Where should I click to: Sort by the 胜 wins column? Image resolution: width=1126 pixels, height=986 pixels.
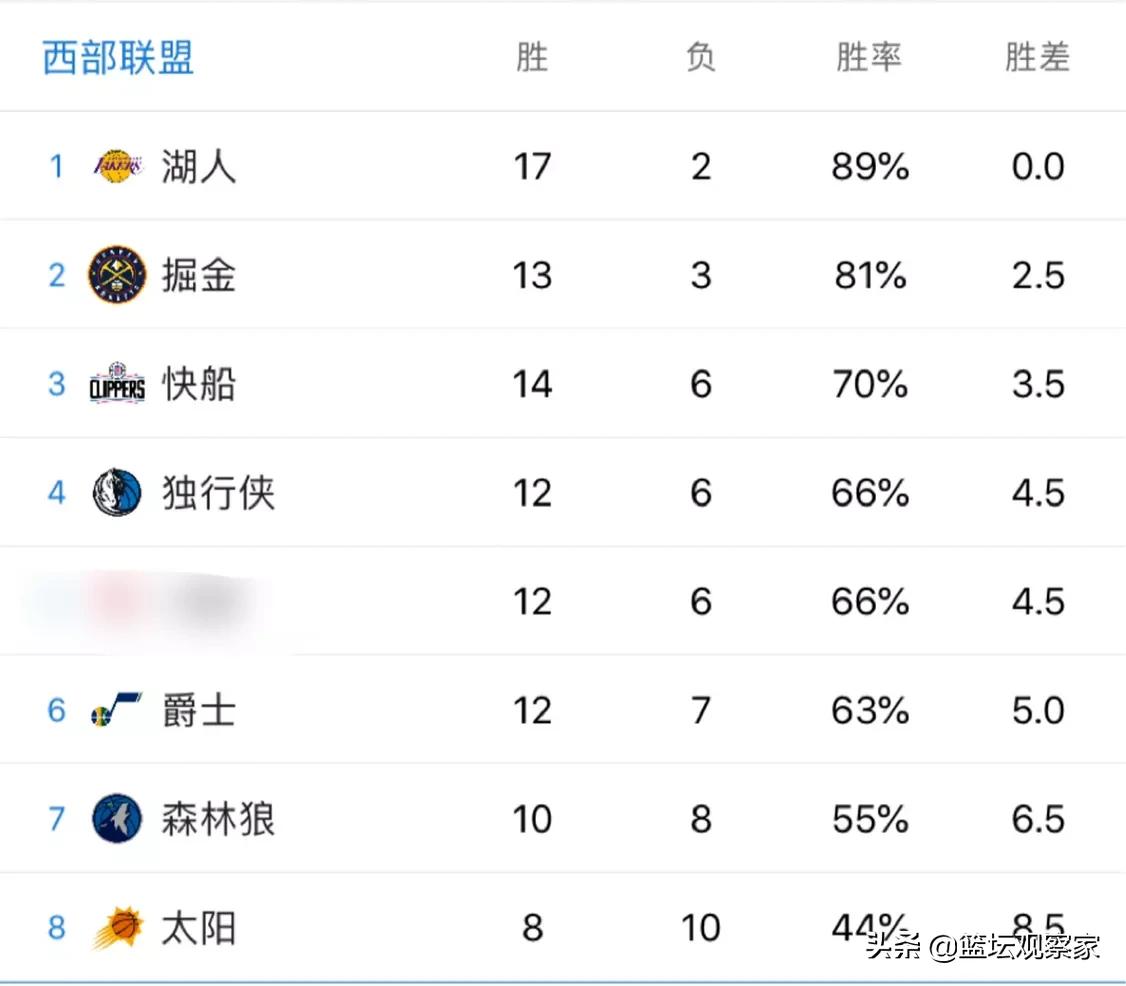click(532, 58)
